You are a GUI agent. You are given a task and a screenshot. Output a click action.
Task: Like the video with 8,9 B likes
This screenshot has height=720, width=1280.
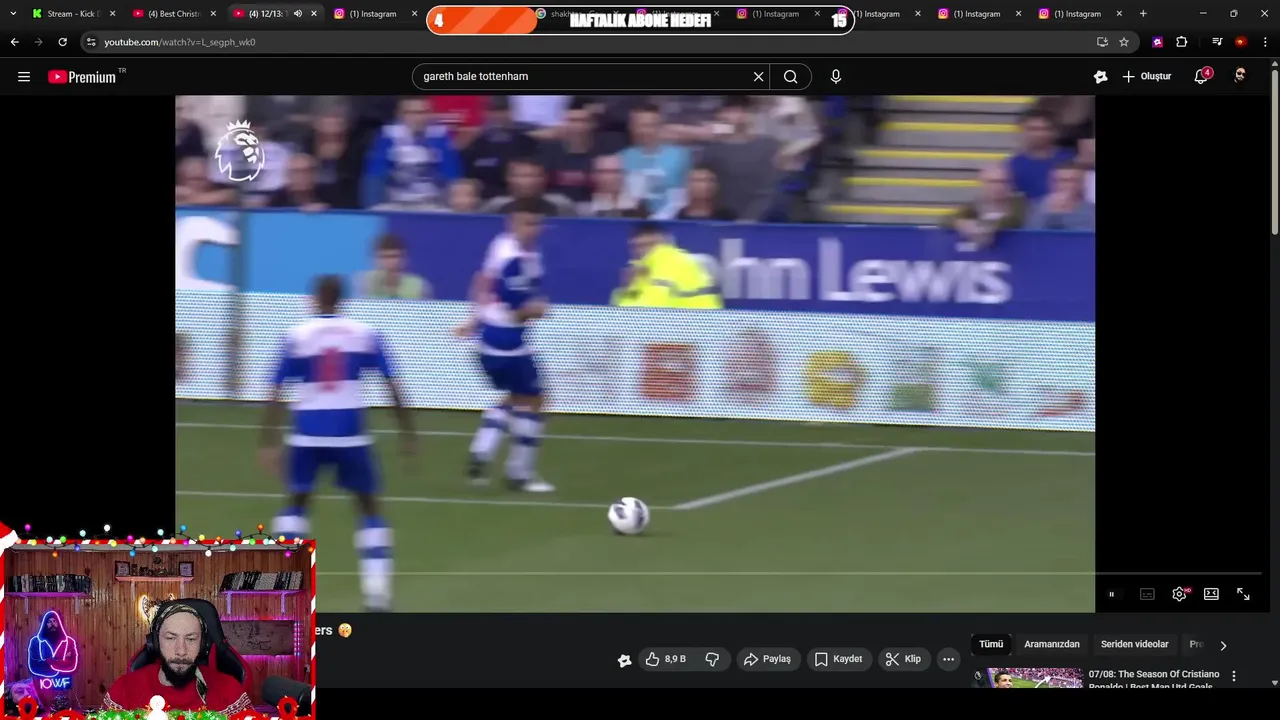pos(665,659)
